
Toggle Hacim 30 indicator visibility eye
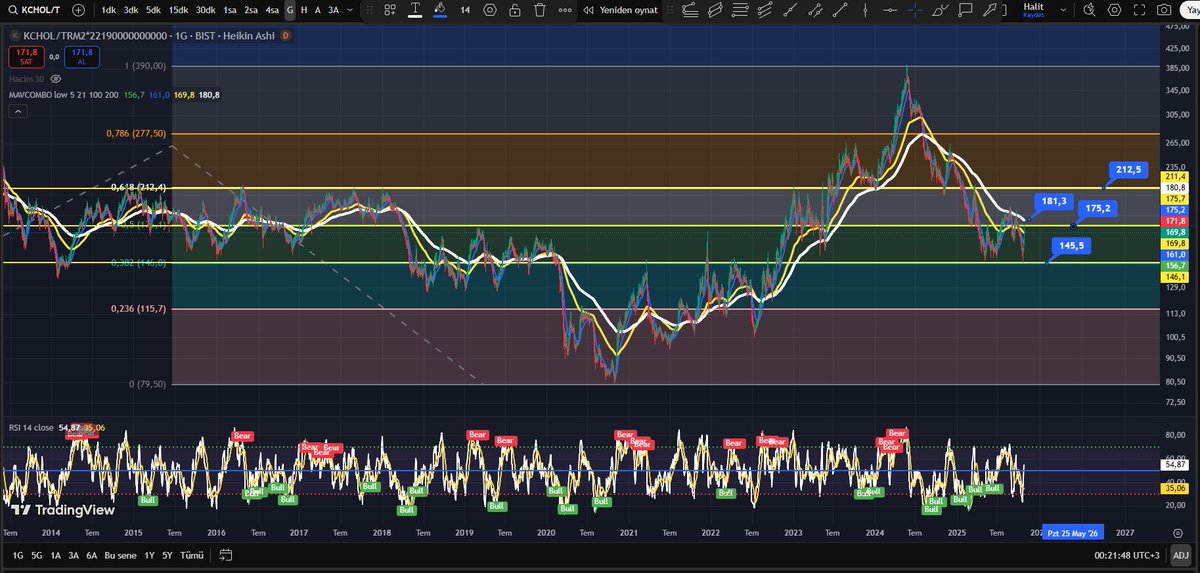[56, 78]
